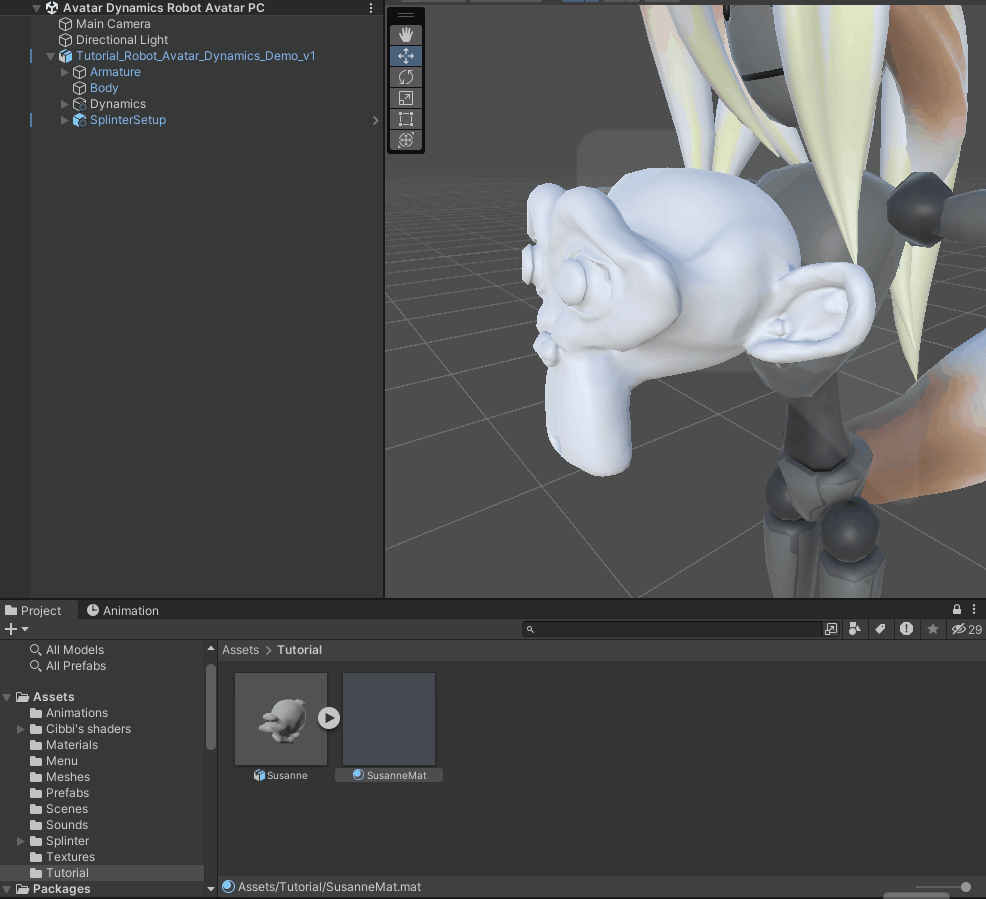The width and height of the screenshot is (986, 899).
Task: Open the scene options kebab menu
Action: [371, 8]
